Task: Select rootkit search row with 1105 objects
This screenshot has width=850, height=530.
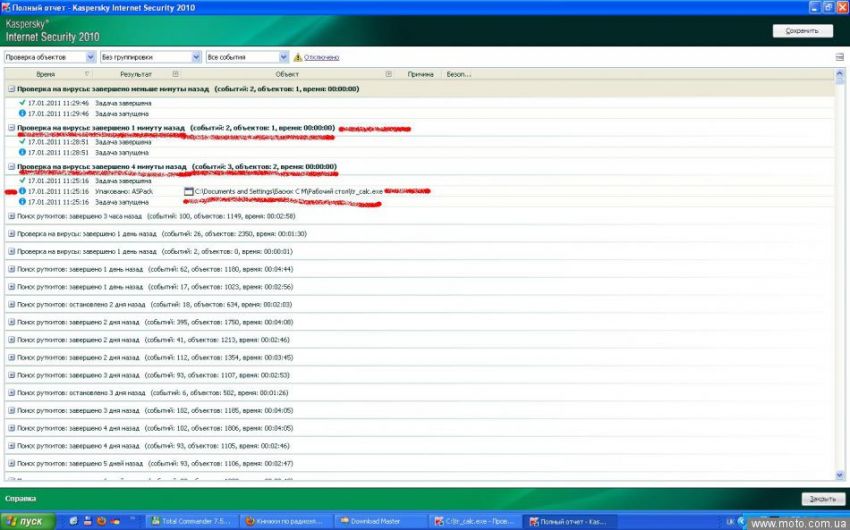Action: click(x=419, y=445)
